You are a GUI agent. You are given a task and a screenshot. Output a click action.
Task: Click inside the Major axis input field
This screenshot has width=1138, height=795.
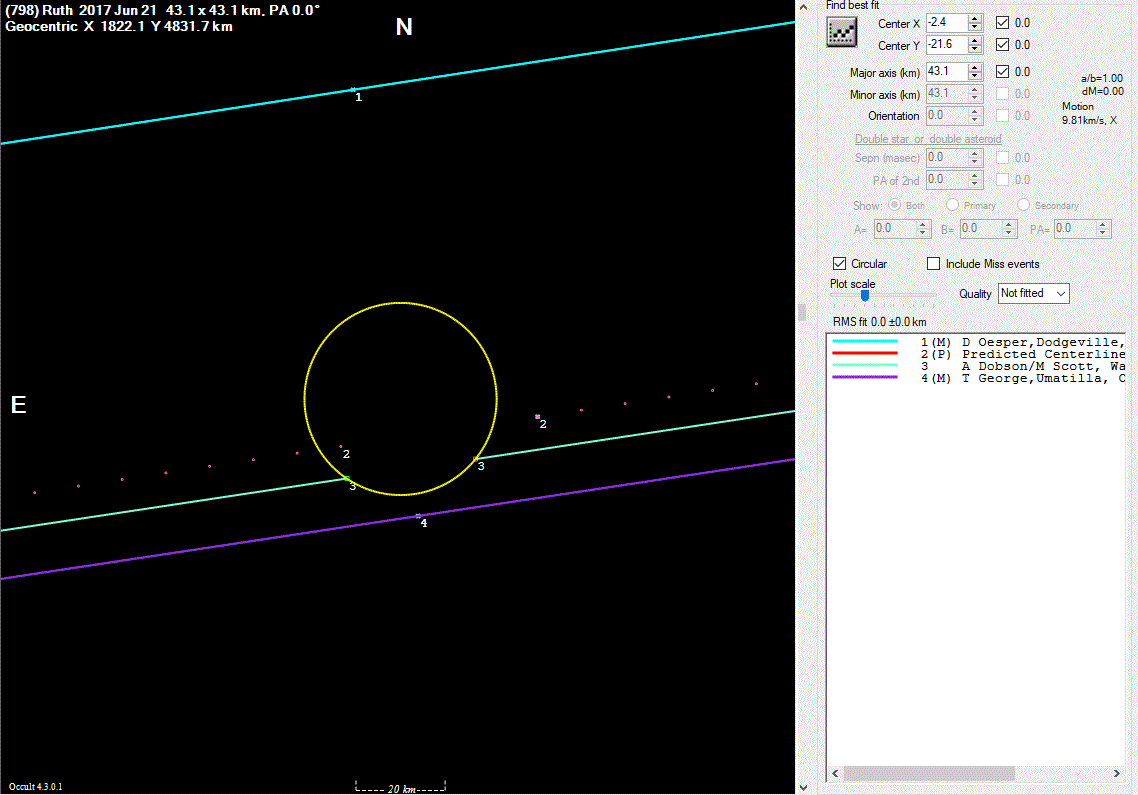945,72
